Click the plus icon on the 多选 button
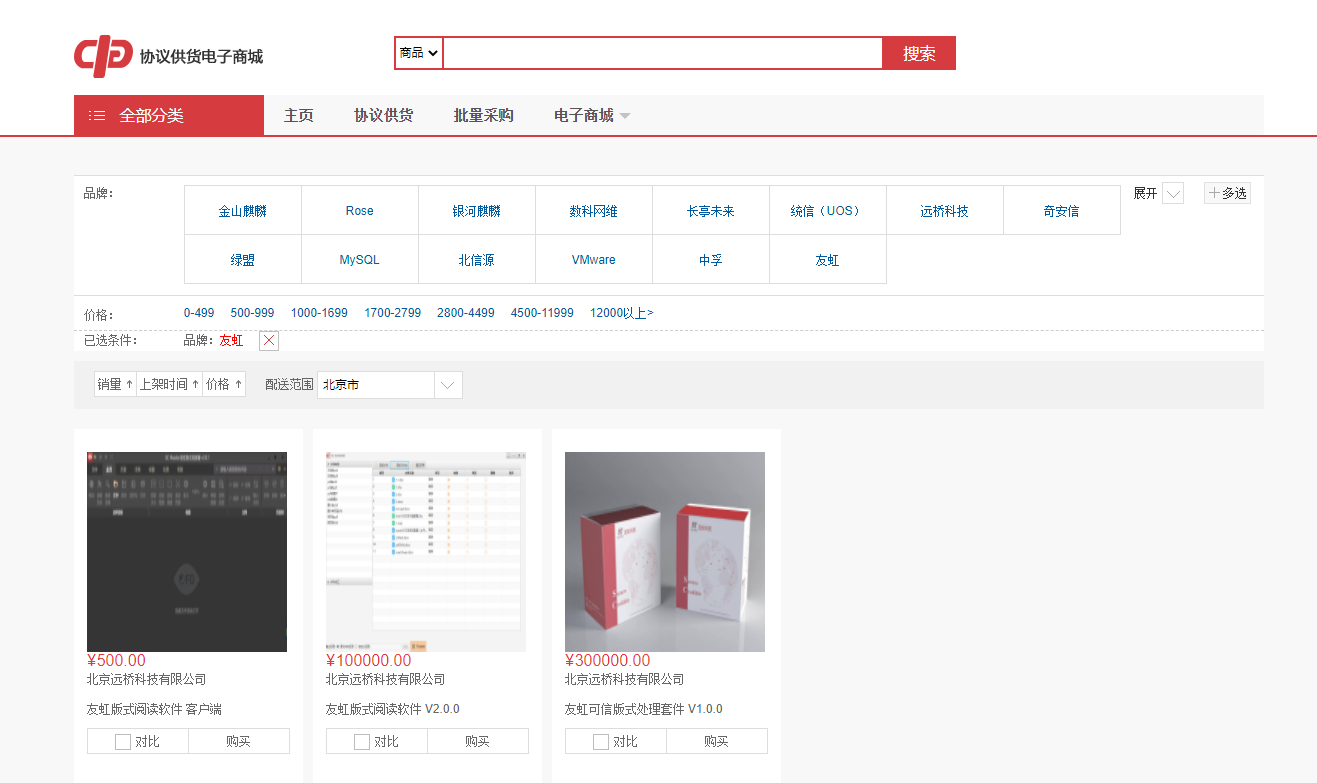This screenshot has height=783, width=1317. pos(1213,192)
